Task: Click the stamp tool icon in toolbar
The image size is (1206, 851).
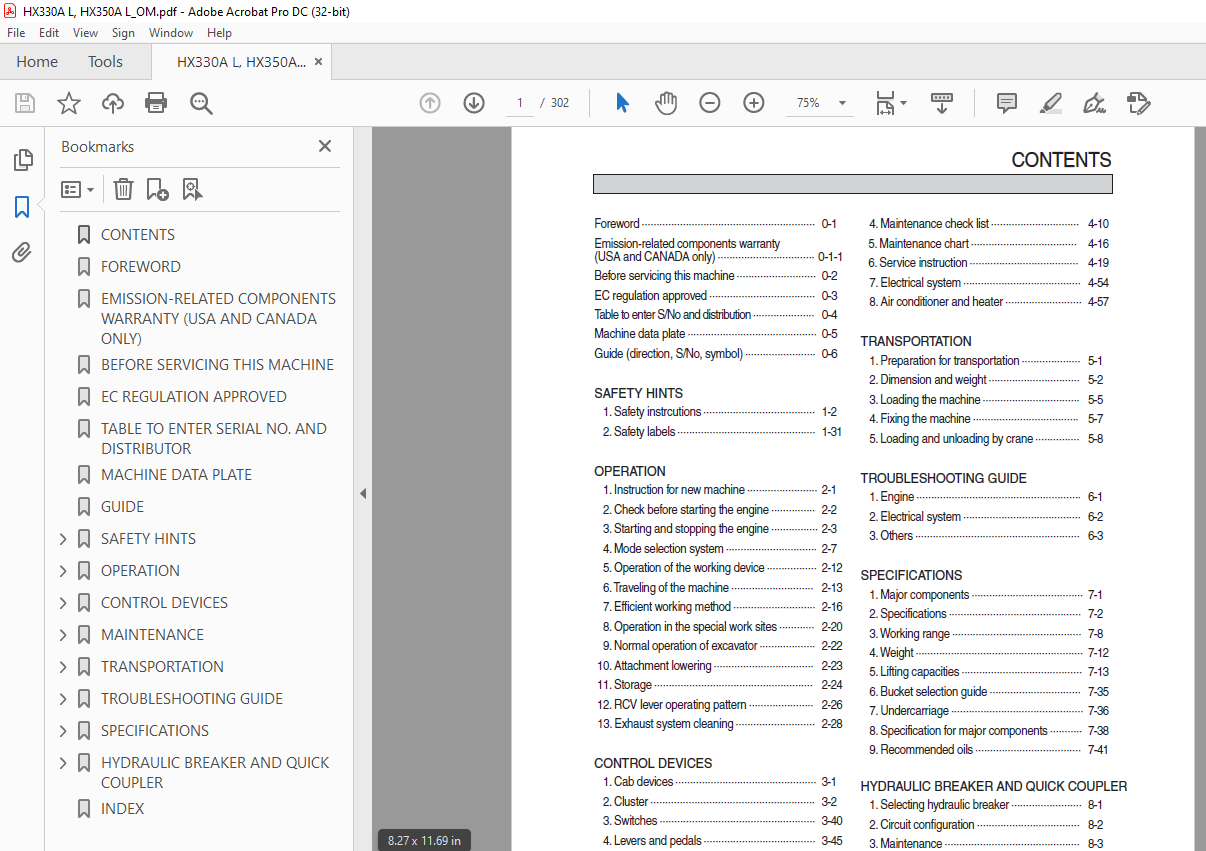Action: tap(1138, 103)
